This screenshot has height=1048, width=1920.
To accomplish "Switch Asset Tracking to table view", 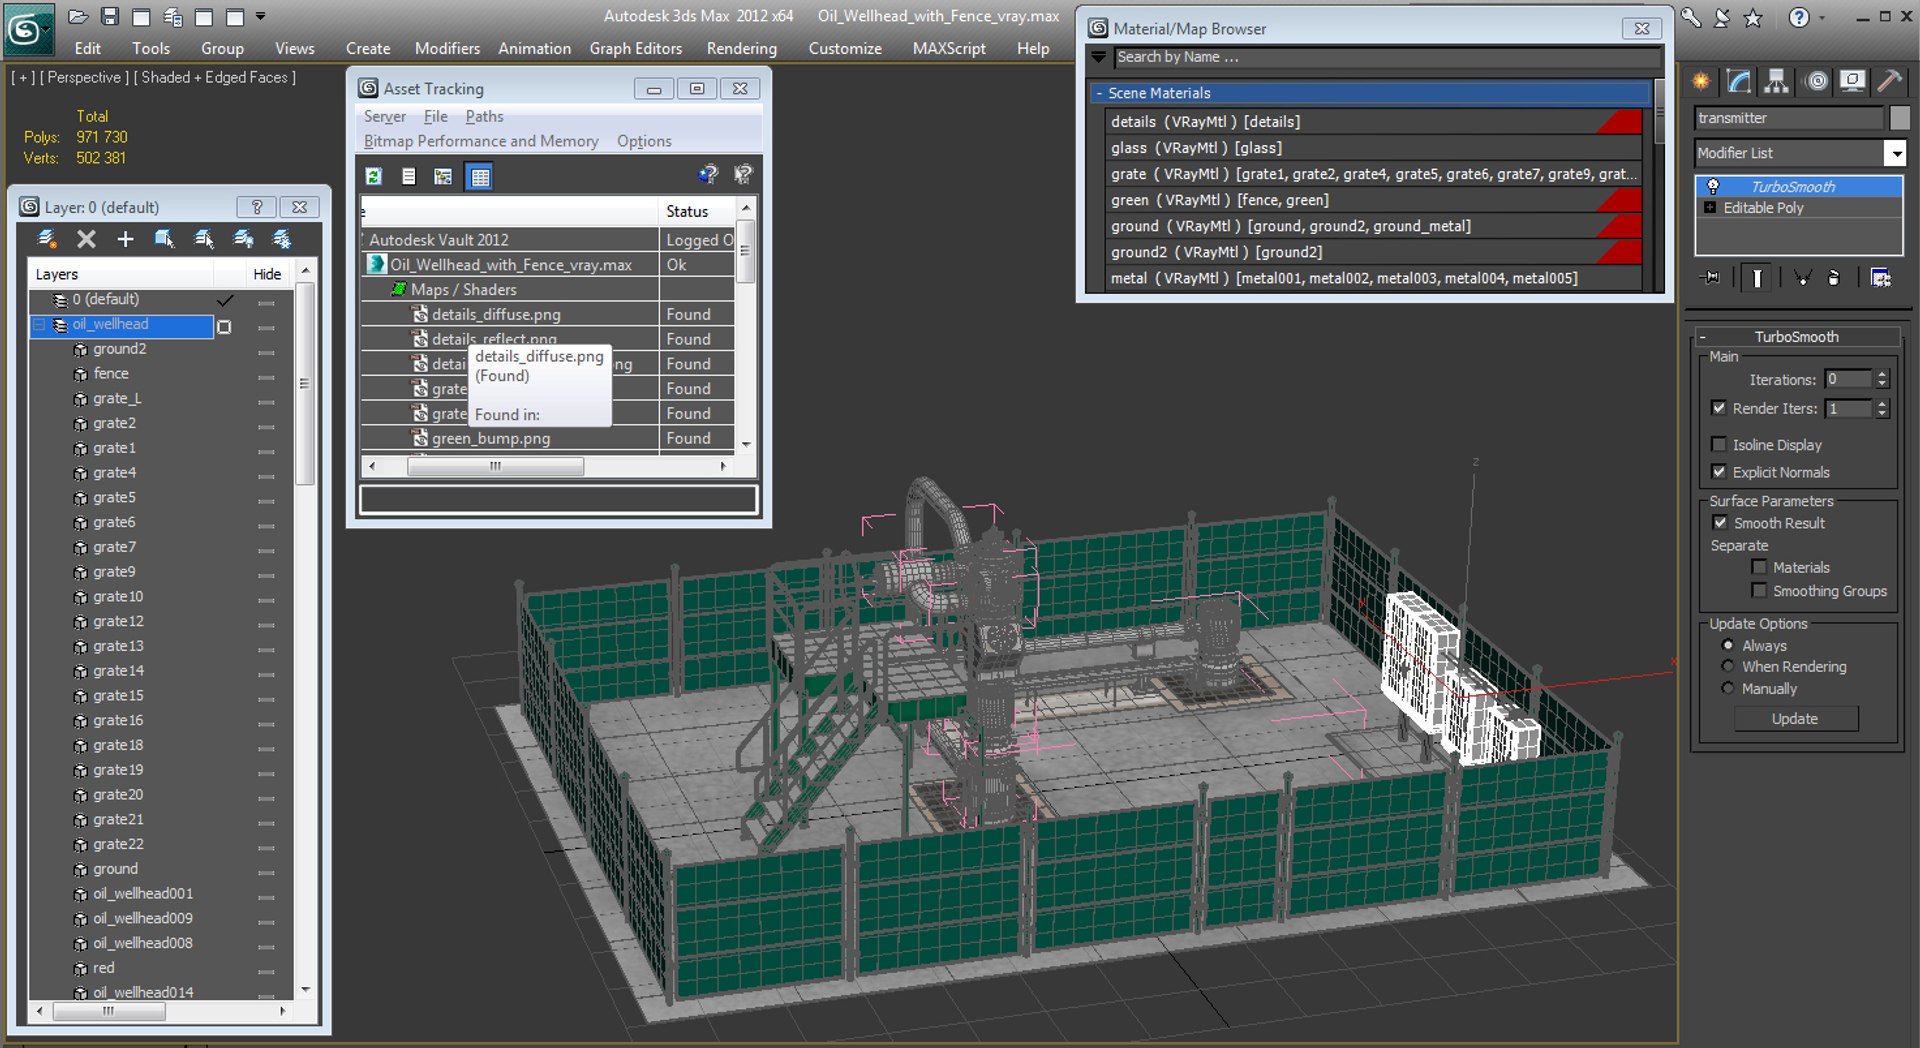I will [x=480, y=177].
